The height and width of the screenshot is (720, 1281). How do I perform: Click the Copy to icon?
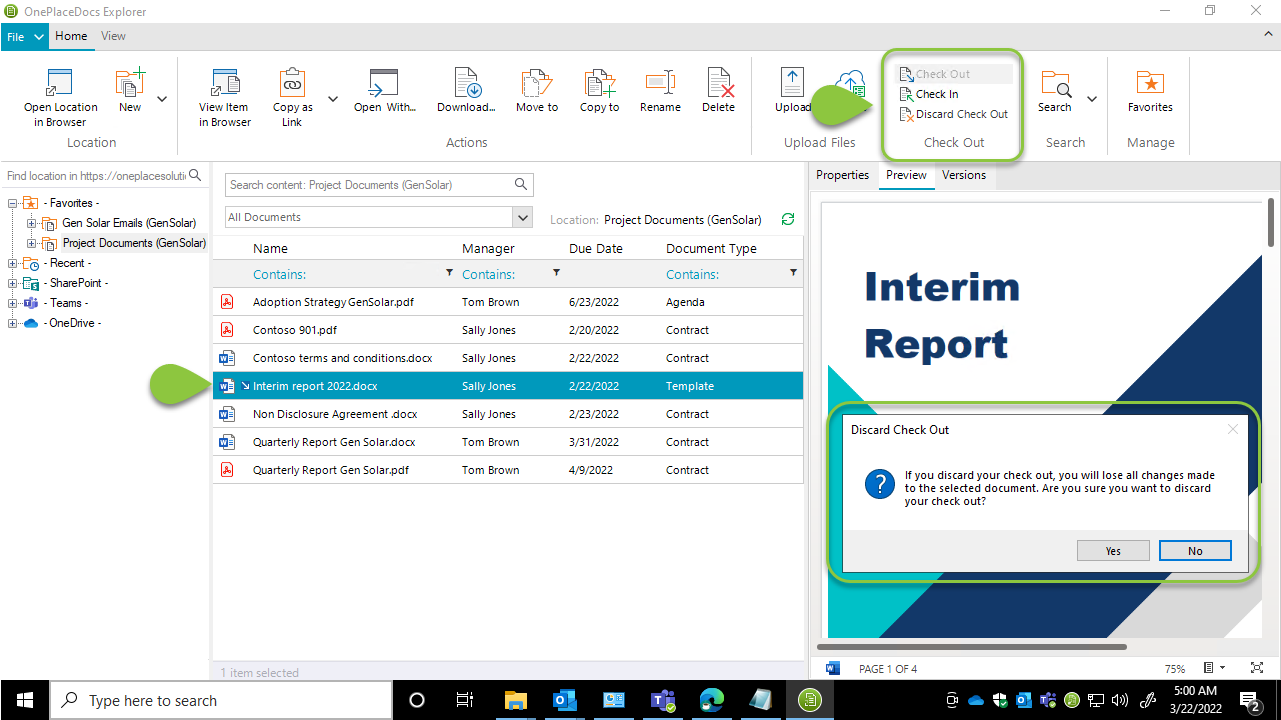[x=599, y=83]
